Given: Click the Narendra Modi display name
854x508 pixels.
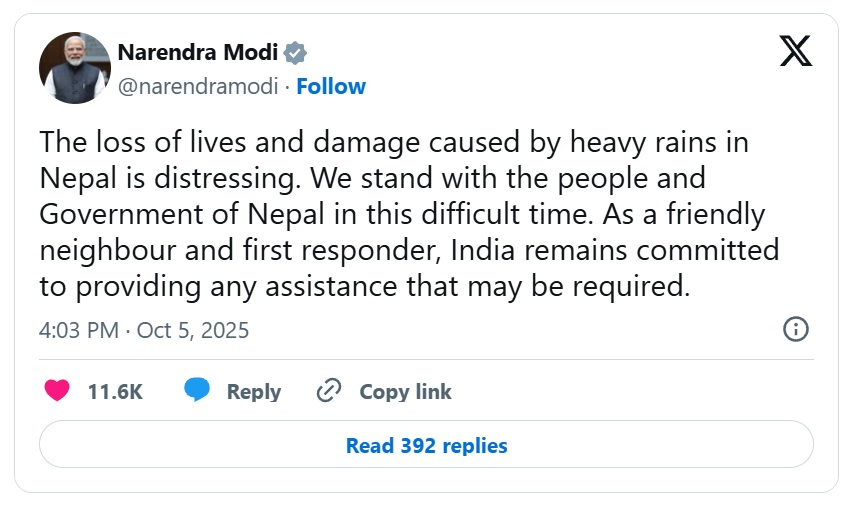Looking at the screenshot, I should pos(197,53).
